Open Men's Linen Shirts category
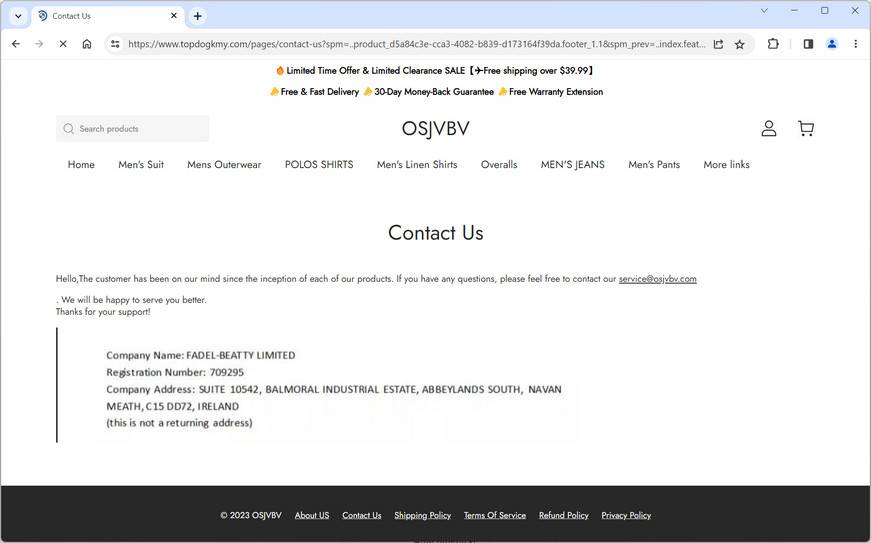The height and width of the screenshot is (543, 871). 417,164
